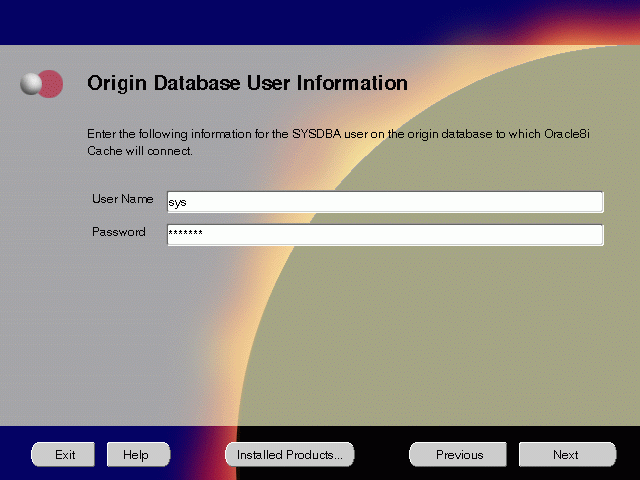Go back with the Previous button
The width and height of the screenshot is (640, 480).
click(458, 454)
